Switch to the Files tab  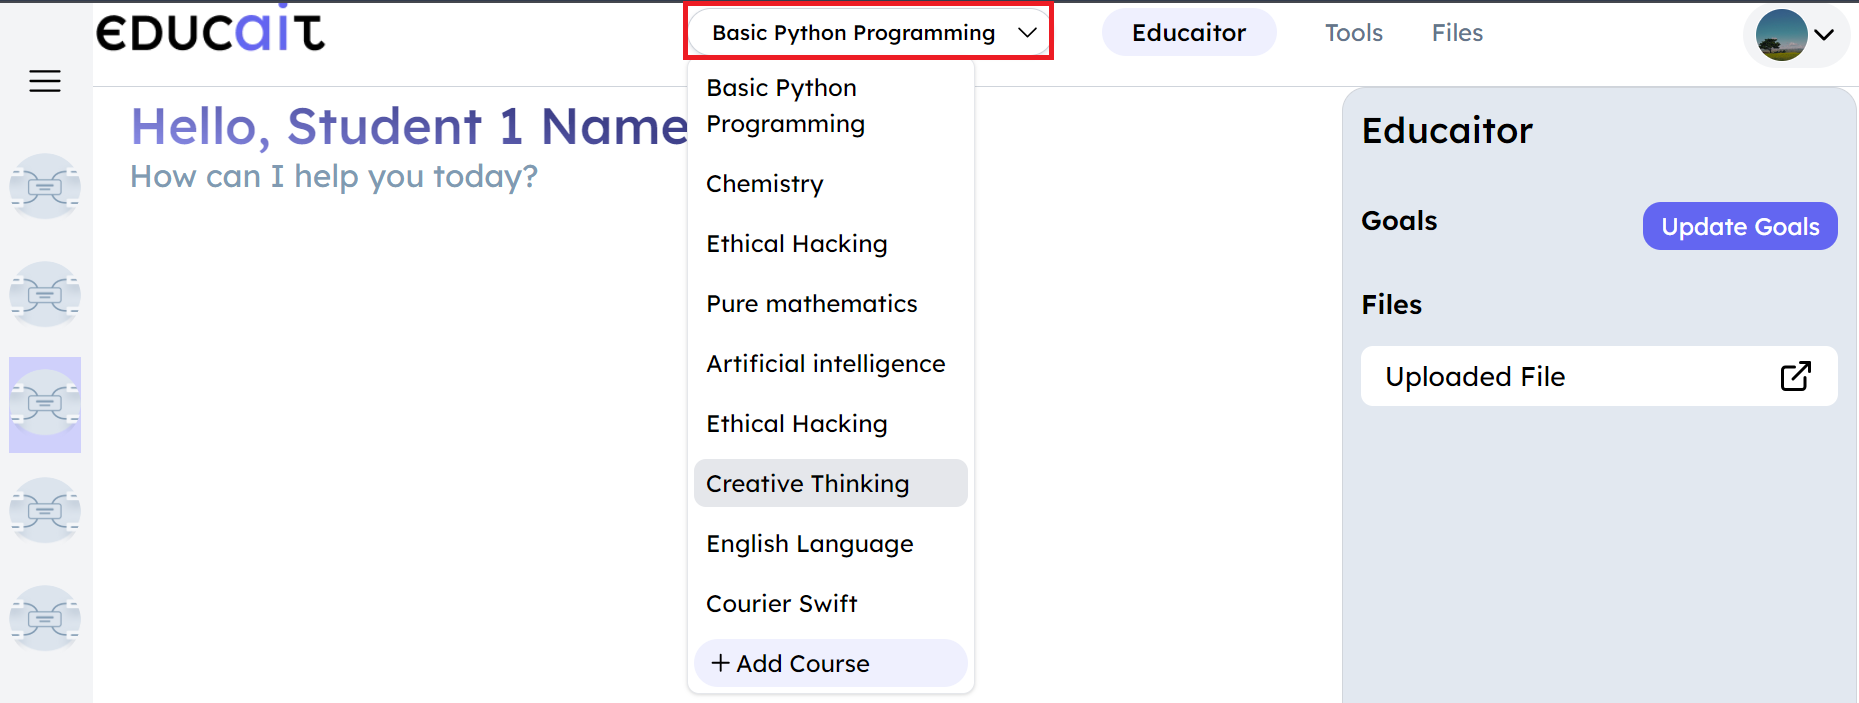click(x=1457, y=33)
